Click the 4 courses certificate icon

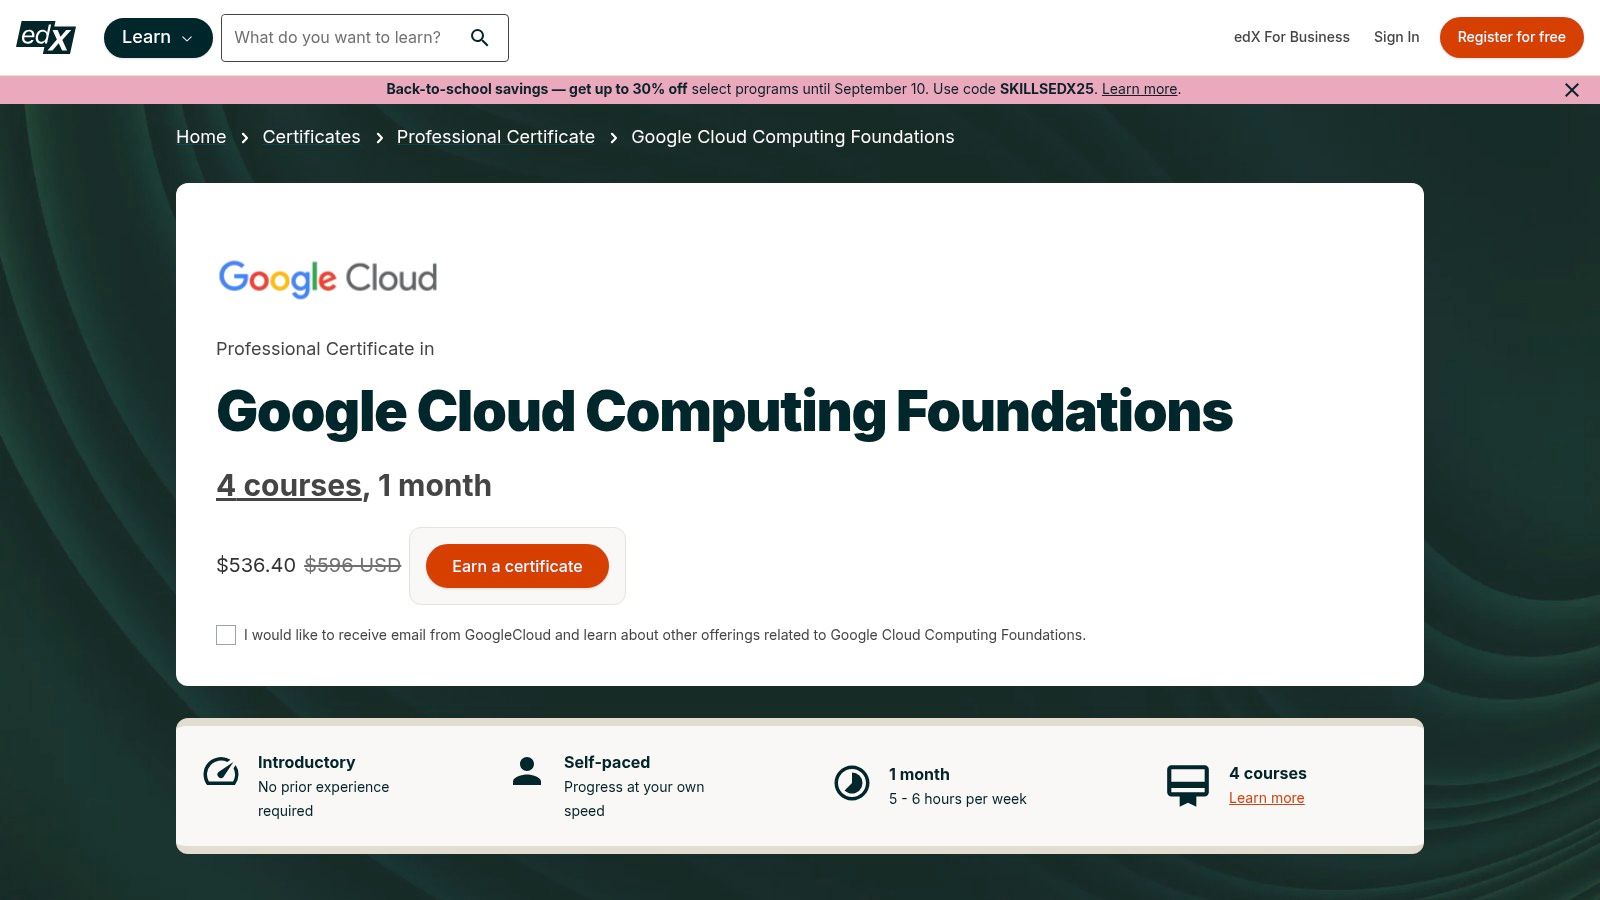click(x=1188, y=785)
